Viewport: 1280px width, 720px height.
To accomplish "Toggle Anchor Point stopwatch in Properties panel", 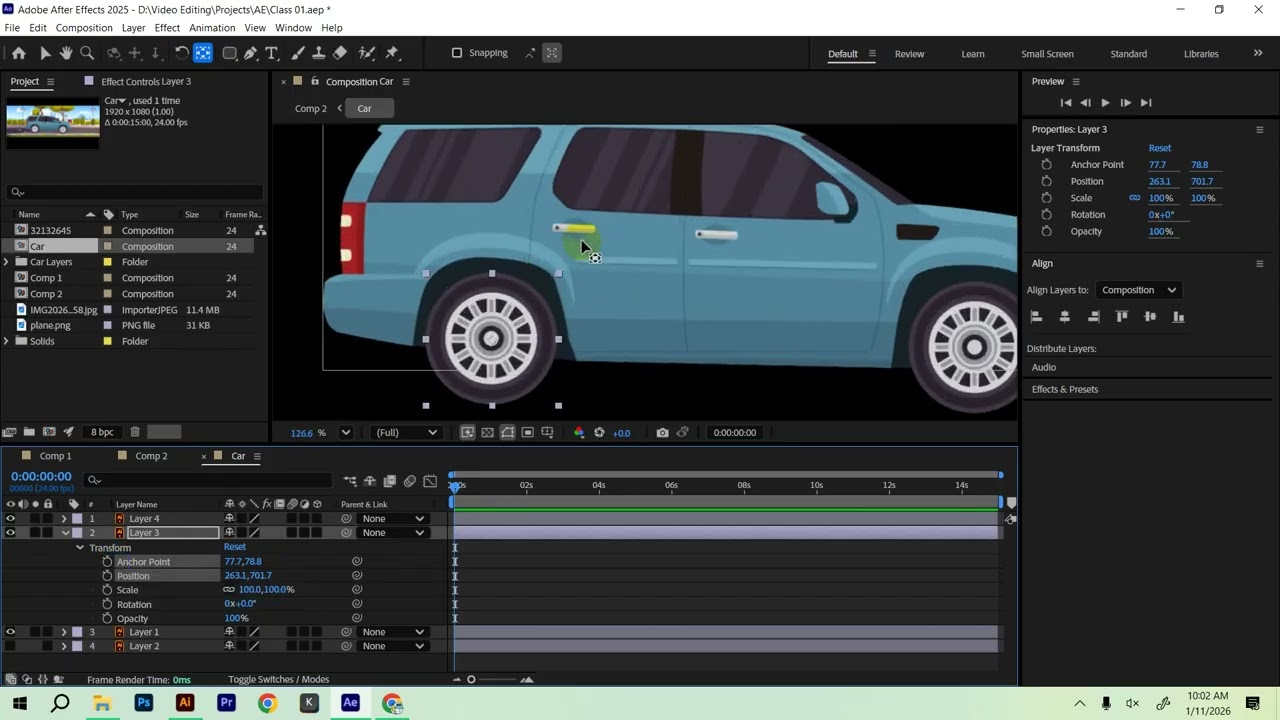I will 1046,165.
